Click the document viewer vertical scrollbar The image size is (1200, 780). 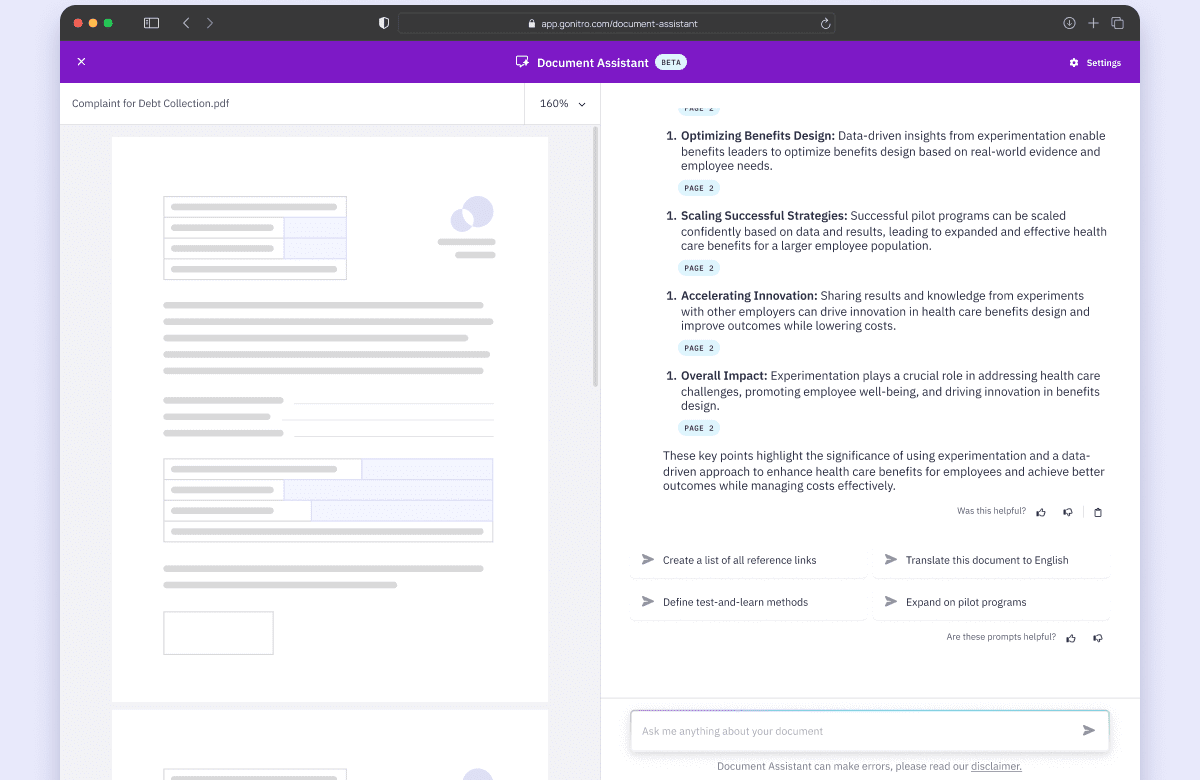click(x=596, y=257)
